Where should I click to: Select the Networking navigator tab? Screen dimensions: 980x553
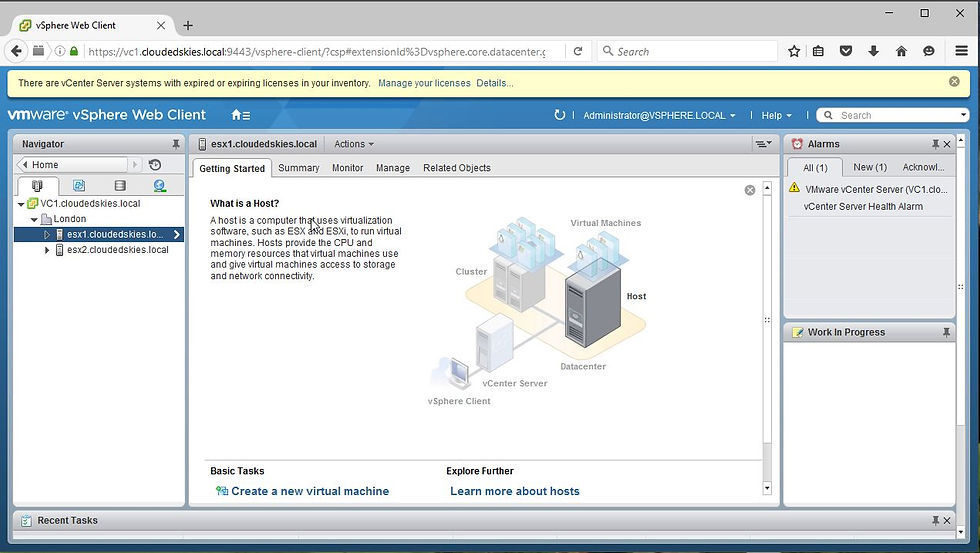pyautogui.click(x=160, y=186)
